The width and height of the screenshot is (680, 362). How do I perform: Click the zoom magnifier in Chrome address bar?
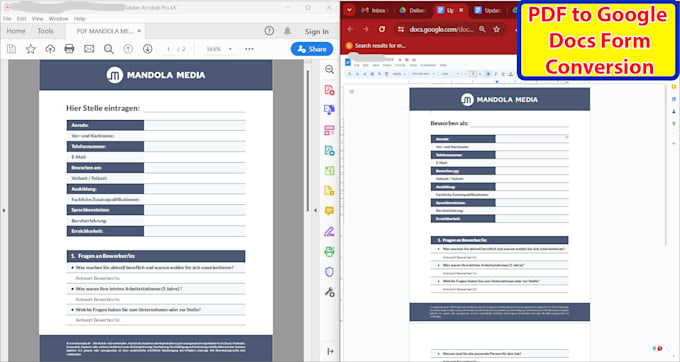[x=482, y=29]
